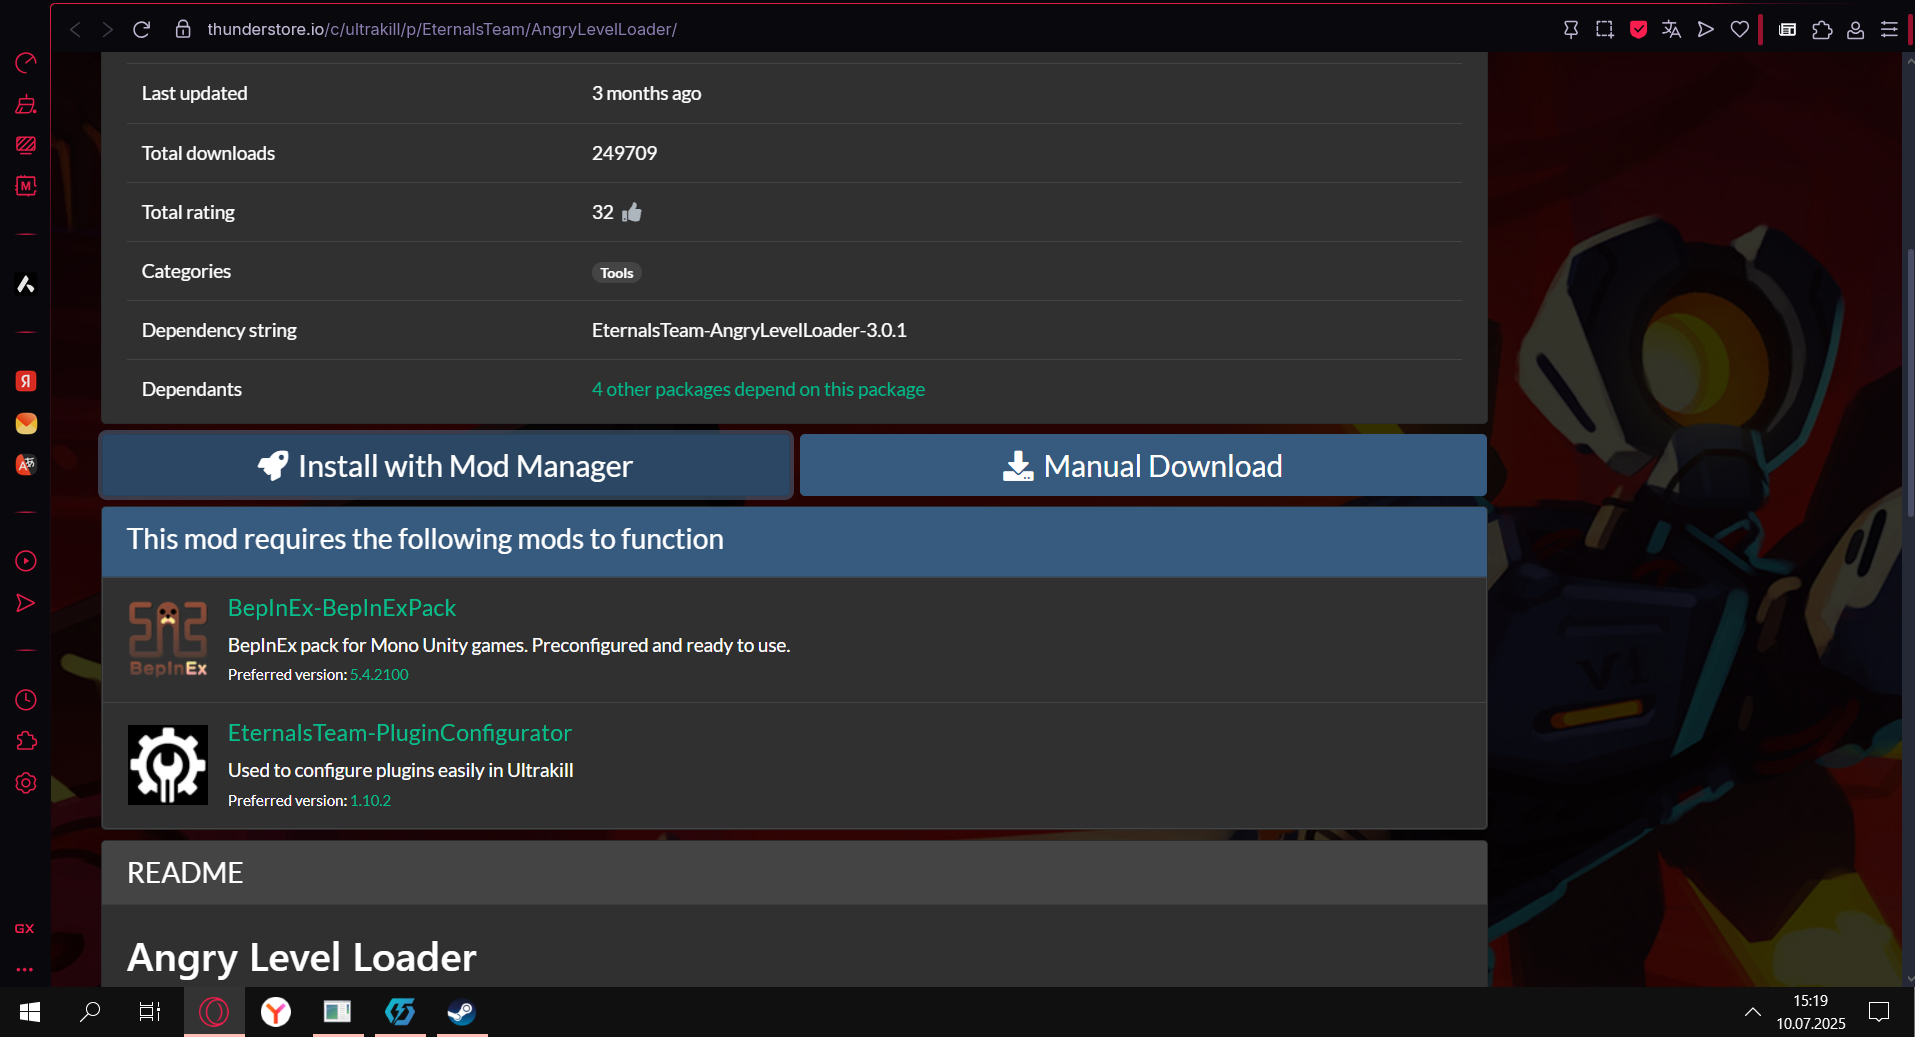The image size is (1915, 1037).
Task: View the 4 other dependent packages link
Action: click(x=758, y=389)
